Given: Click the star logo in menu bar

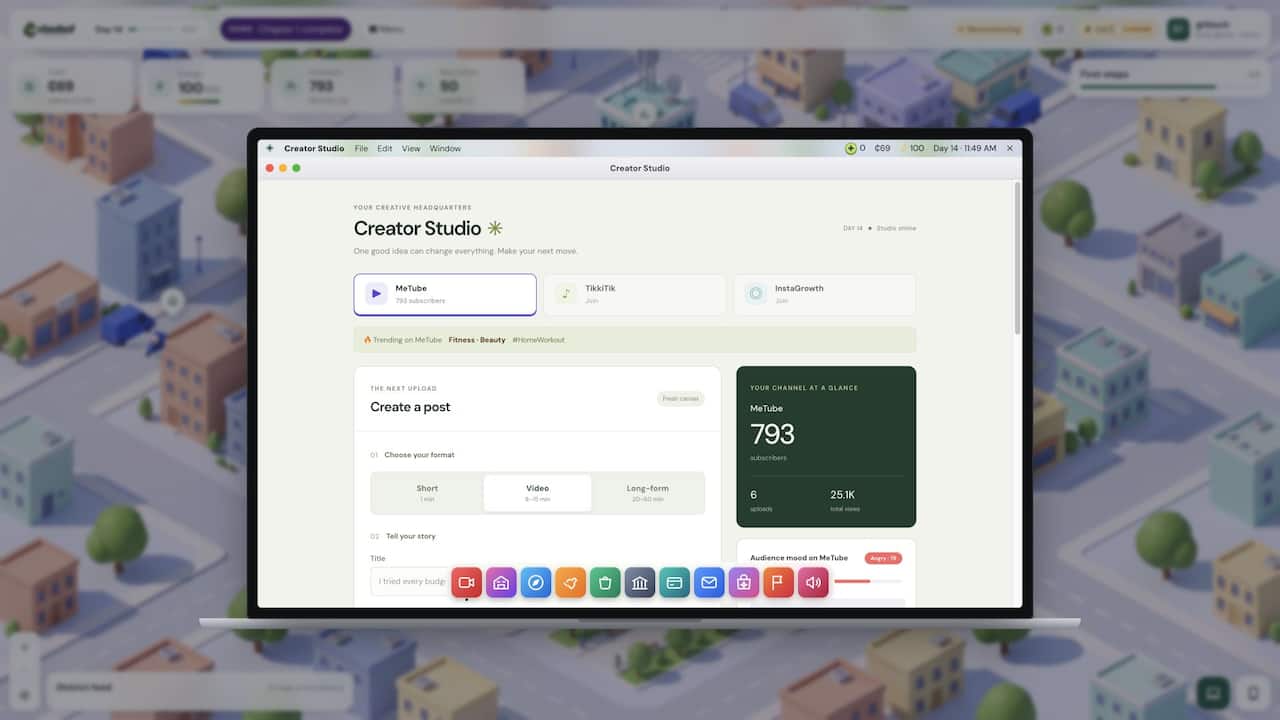Looking at the screenshot, I should tap(270, 148).
